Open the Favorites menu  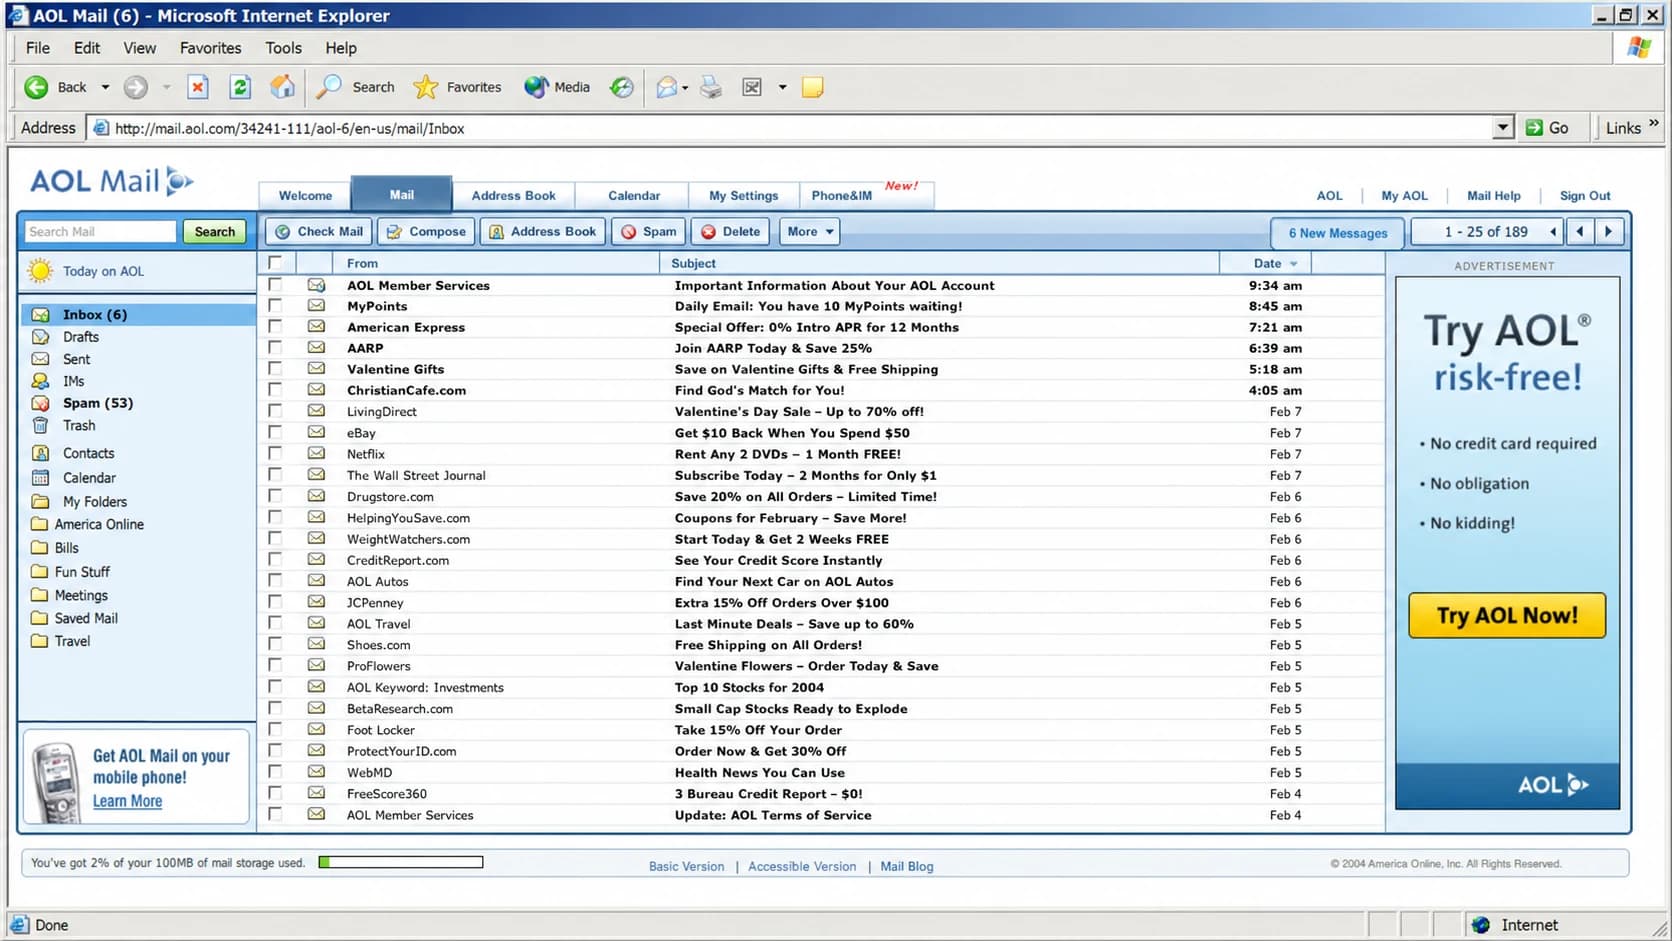pyautogui.click(x=210, y=48)
